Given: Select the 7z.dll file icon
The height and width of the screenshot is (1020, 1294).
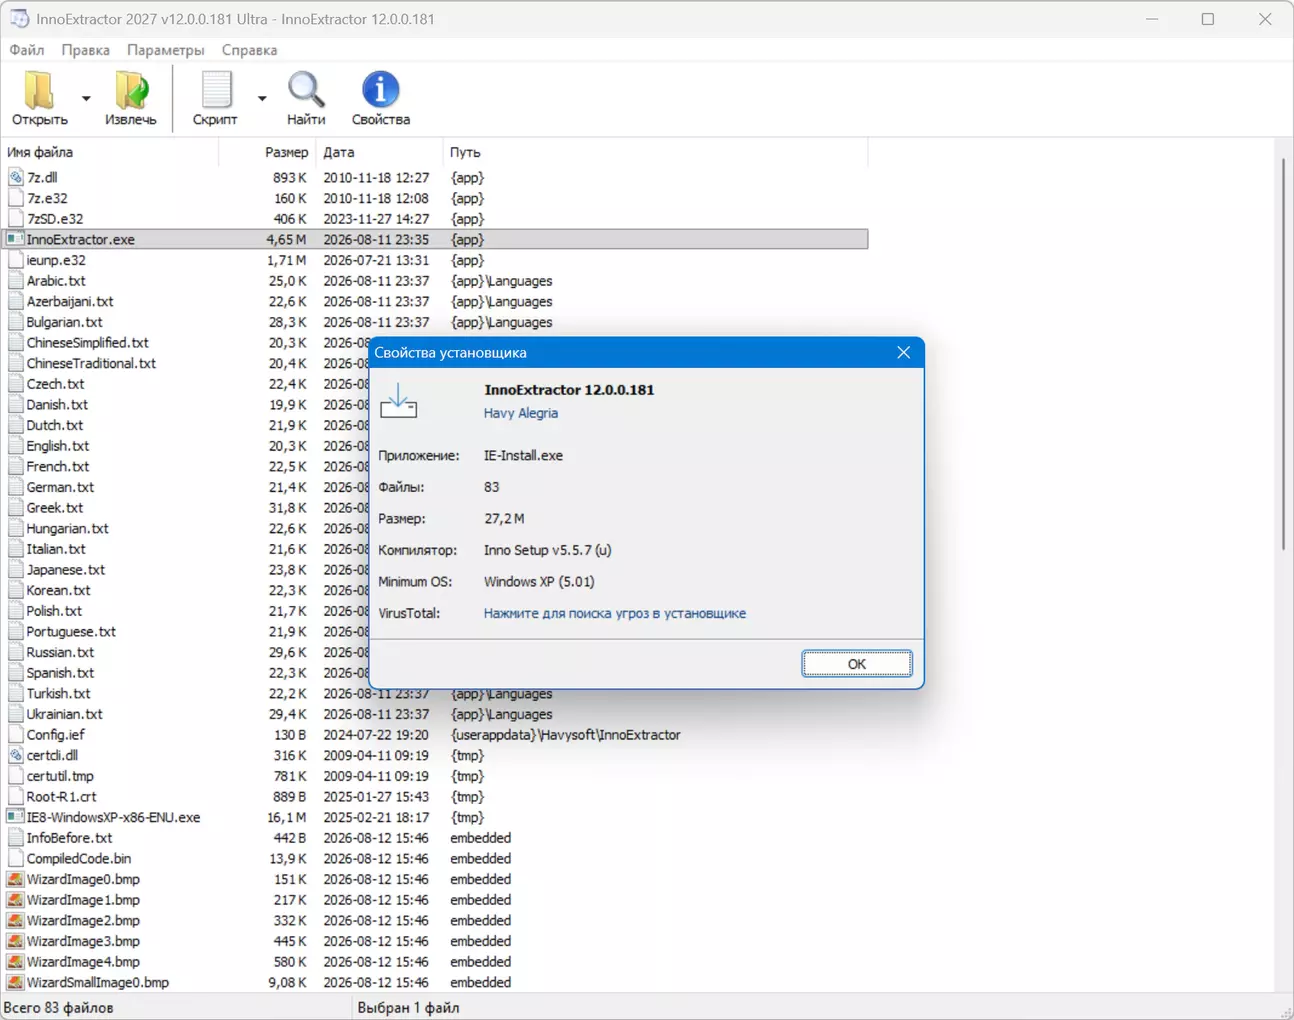Looking at the screenshot, I should [x=16, y=177].
